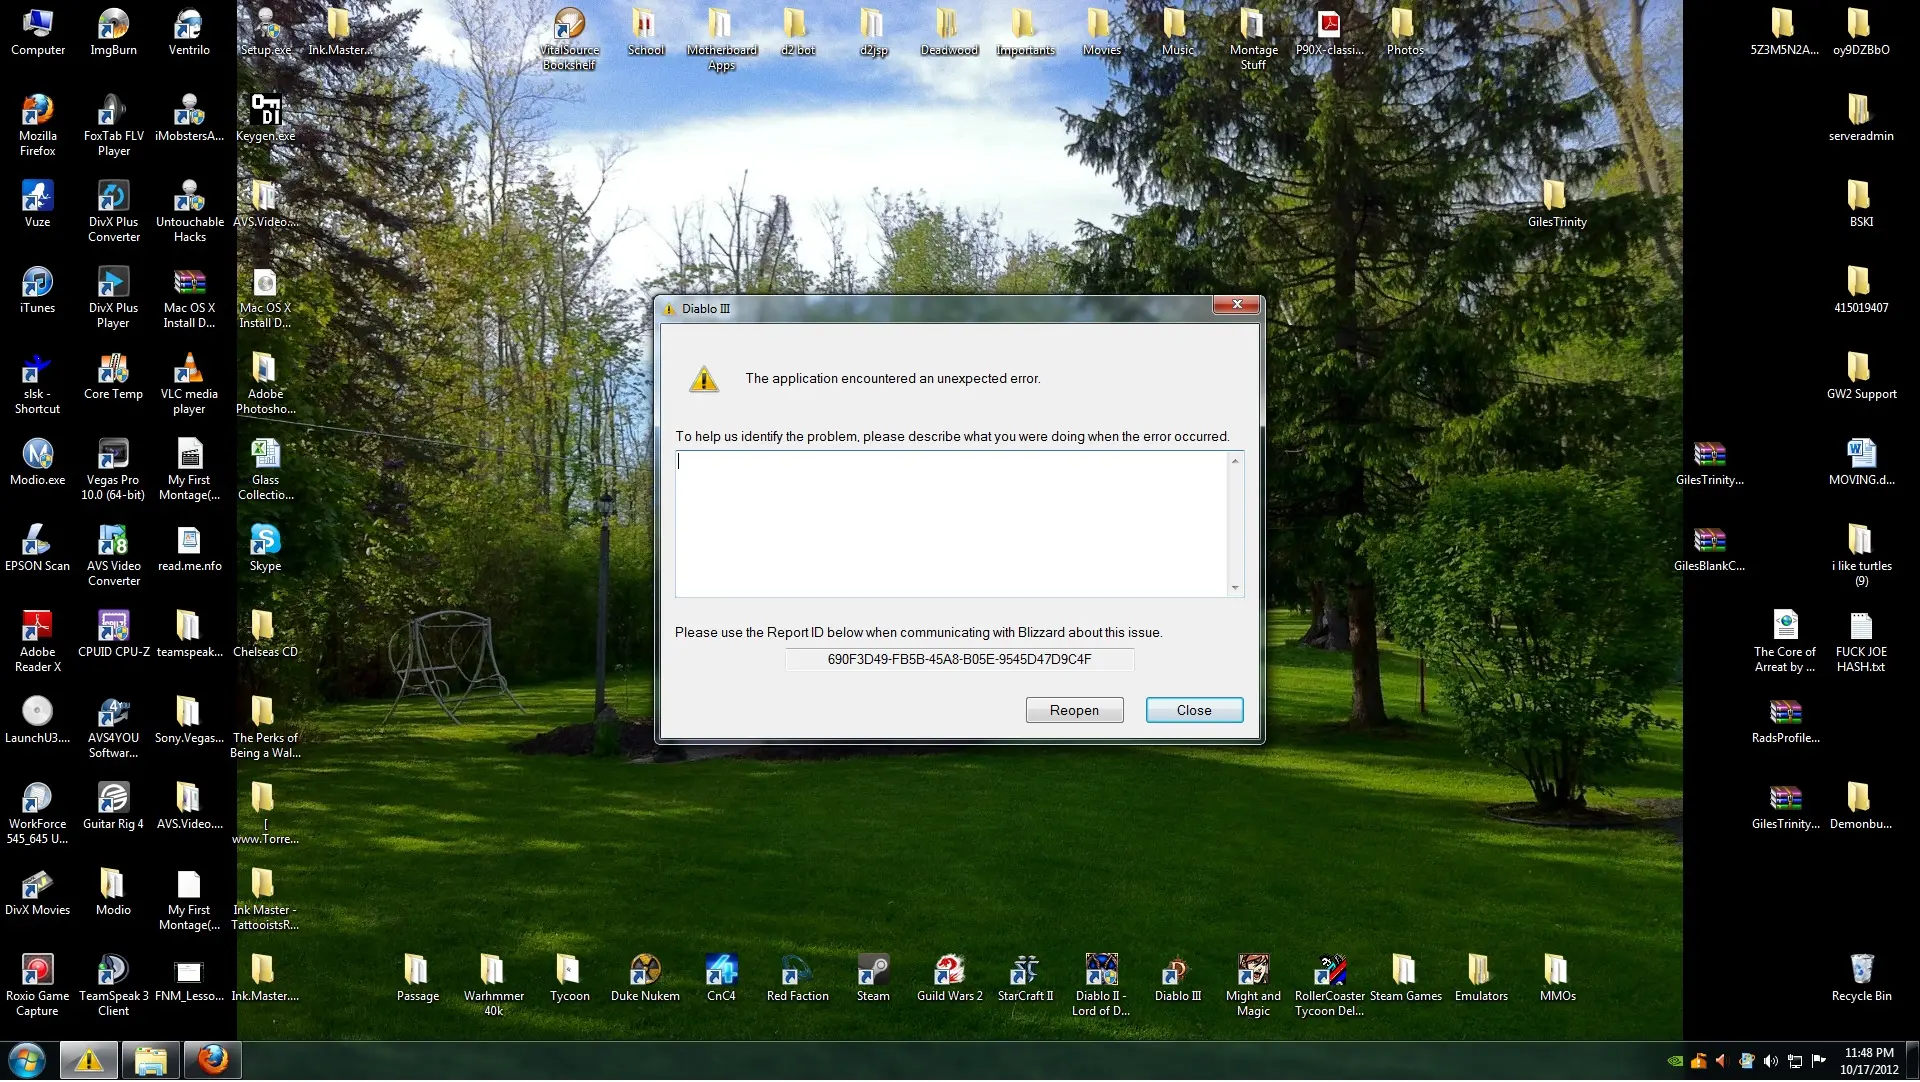Click the Report ID text field
Image resolution: width=1920 pixels, height=1082 pixels.
(959, 659)
